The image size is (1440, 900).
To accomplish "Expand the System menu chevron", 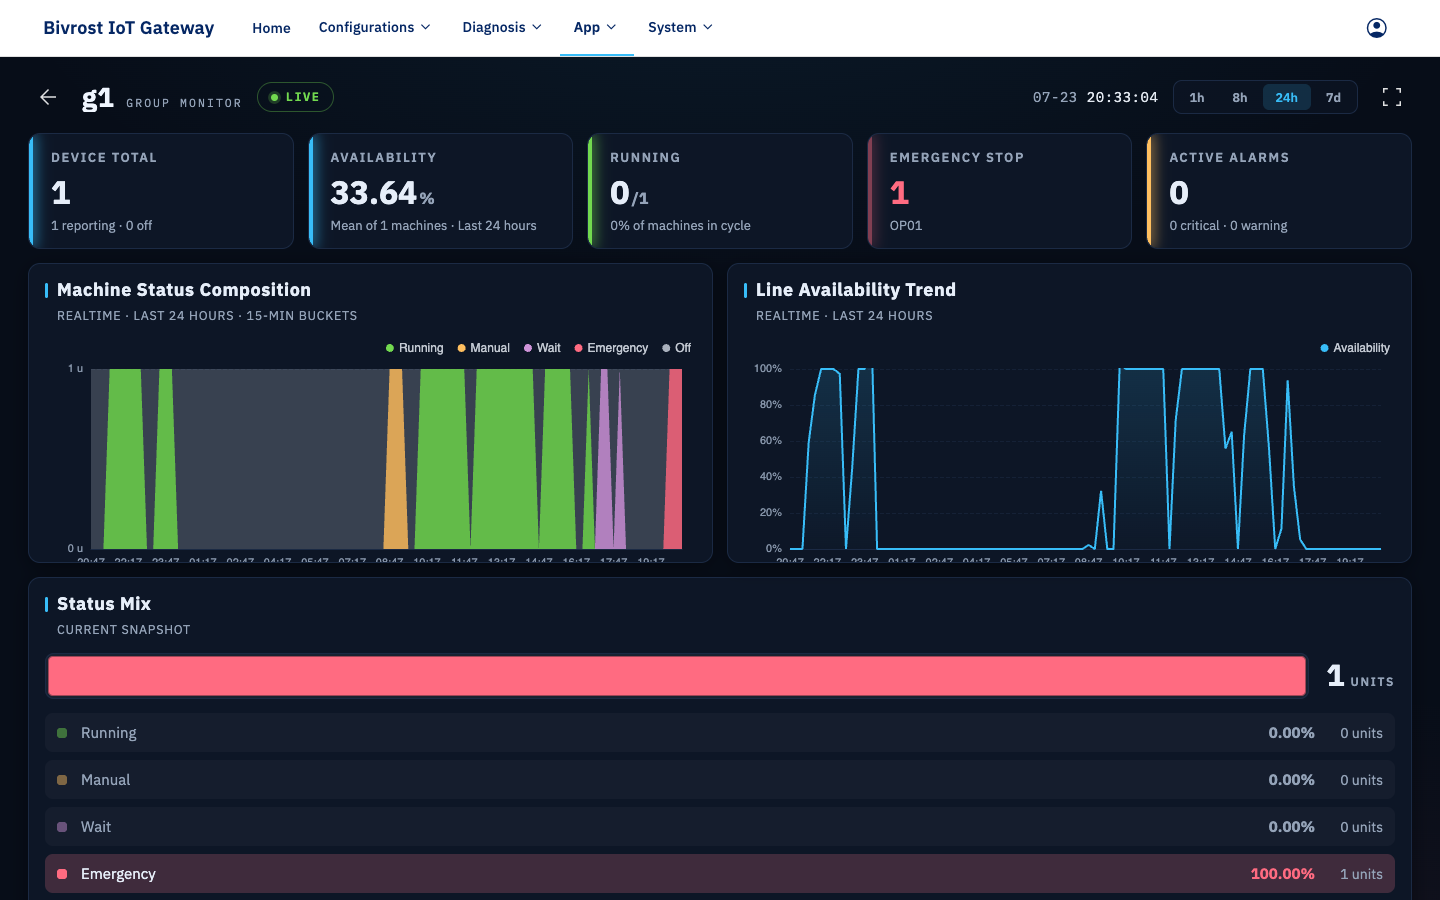I will pyautogui.click(x=708, y=28).
